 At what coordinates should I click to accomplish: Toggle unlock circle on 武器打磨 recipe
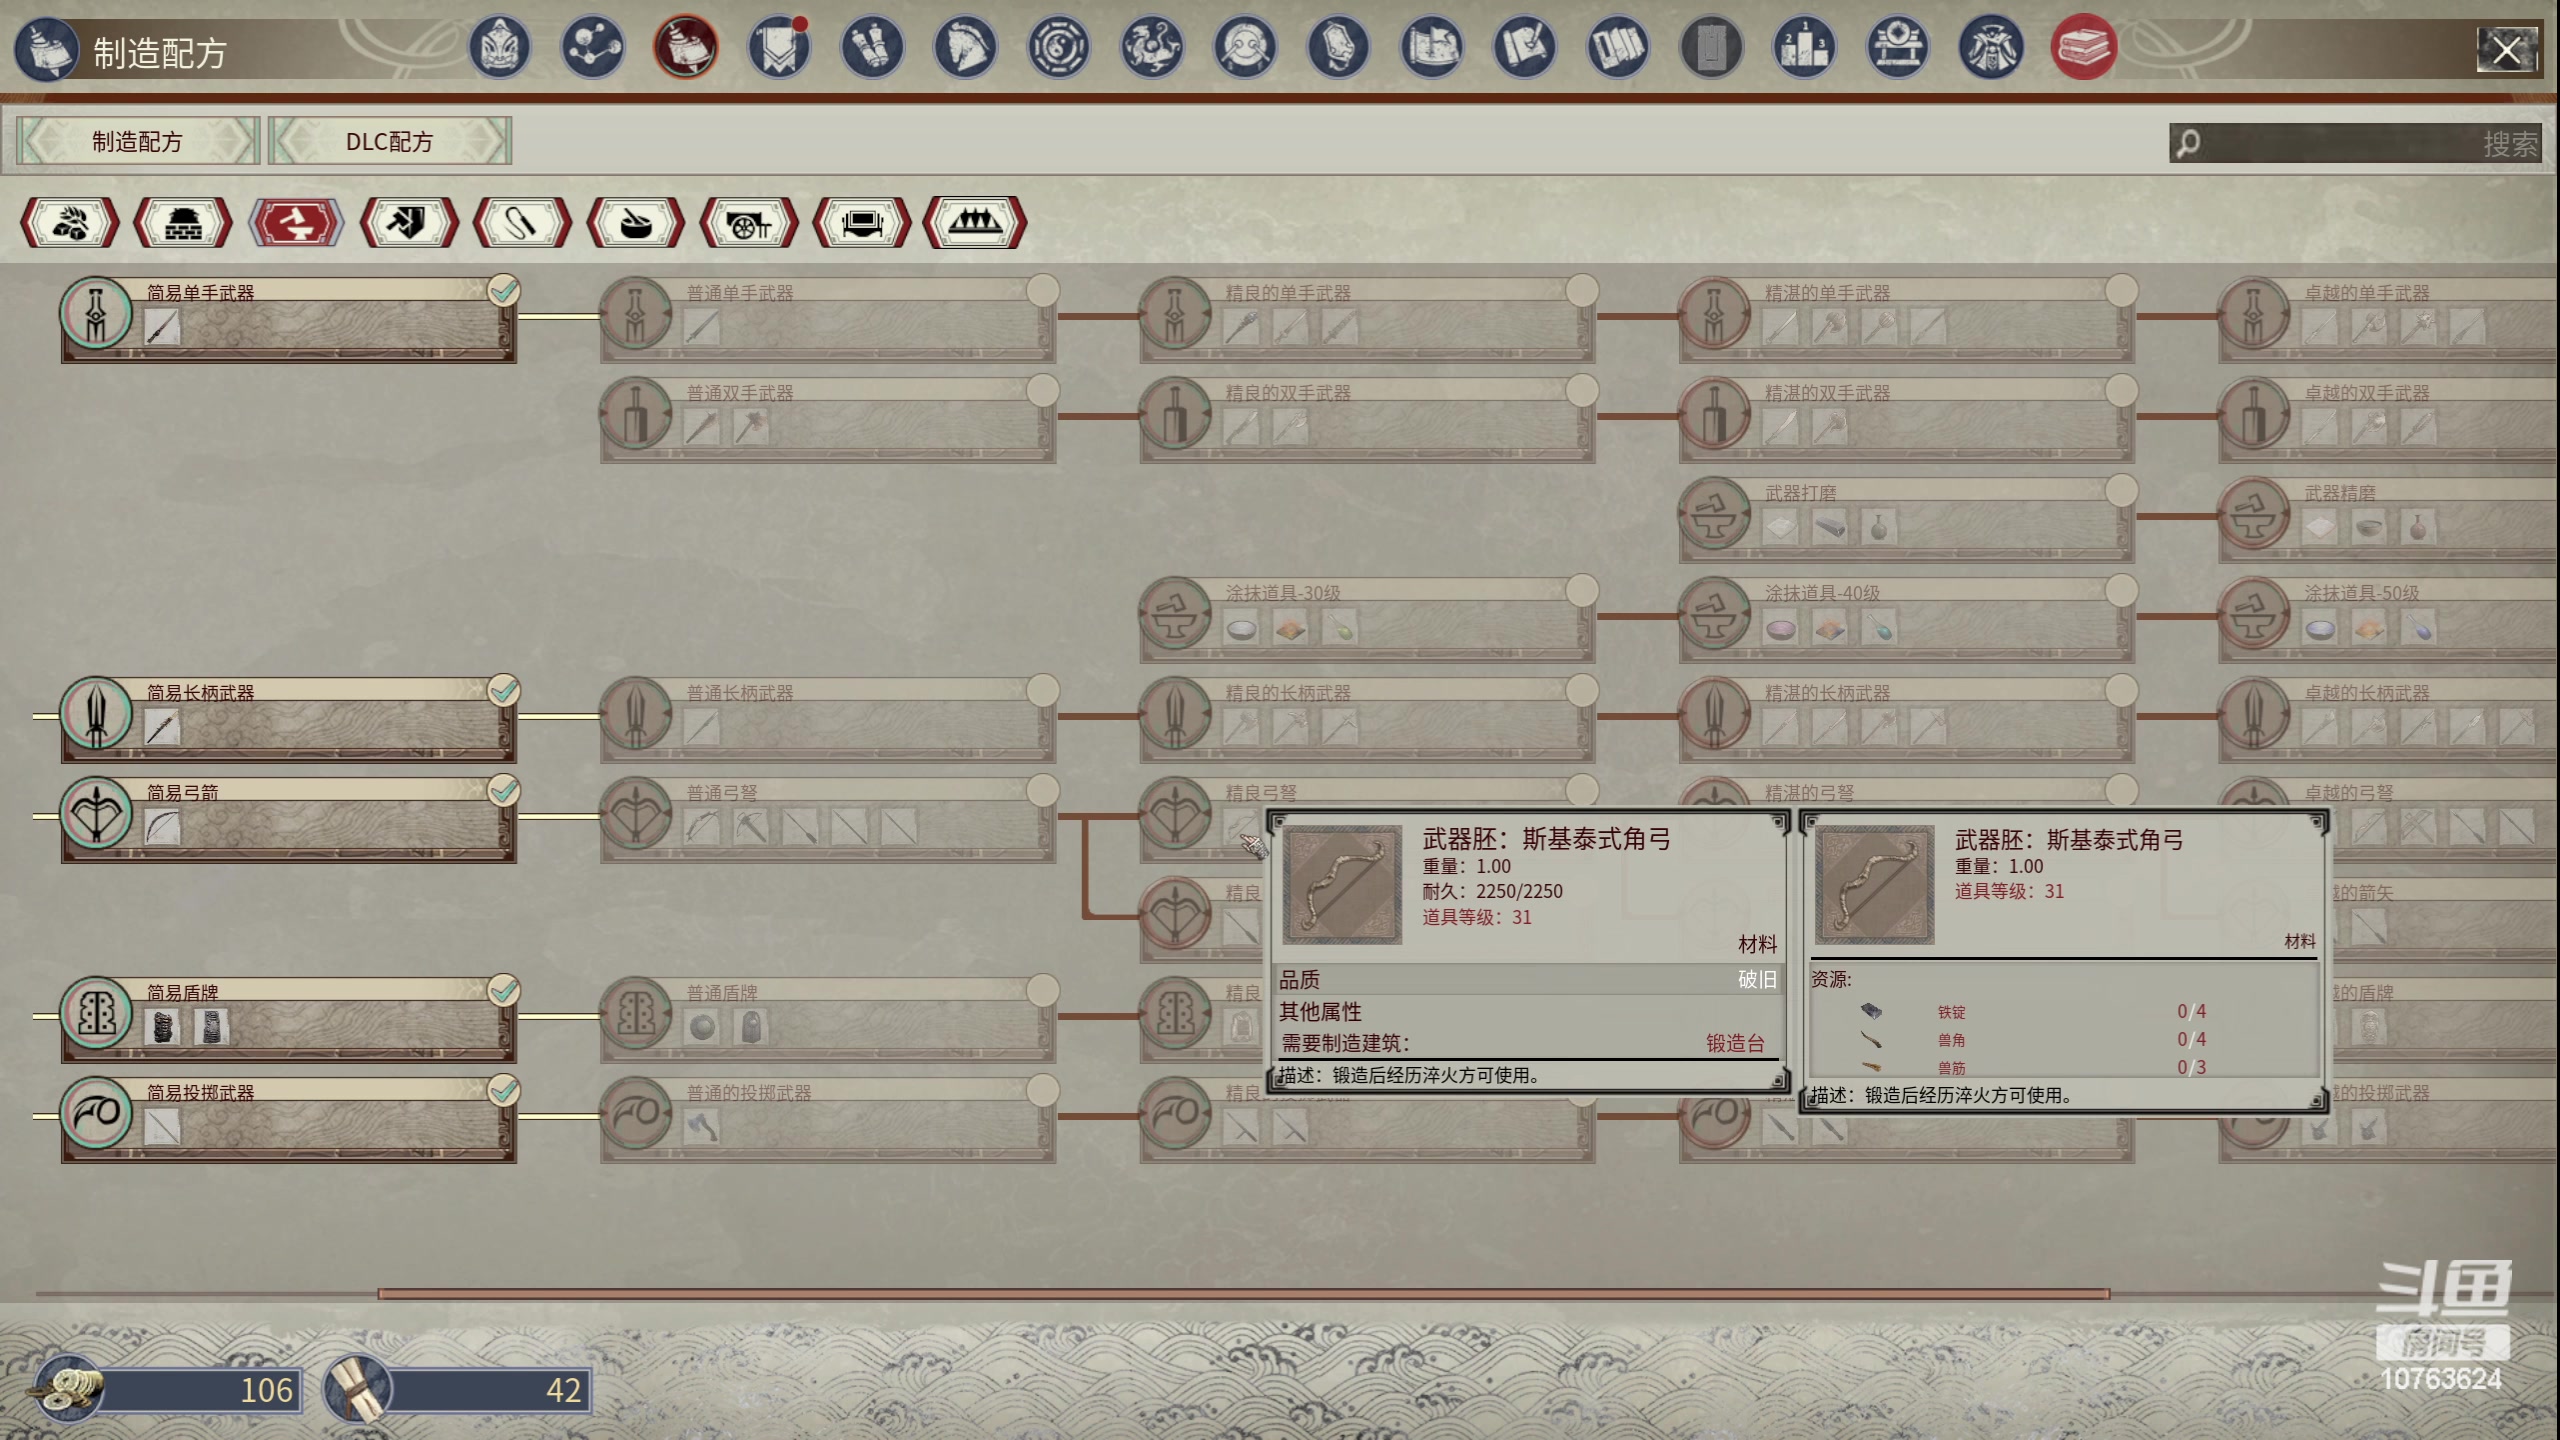point(2121,491)
